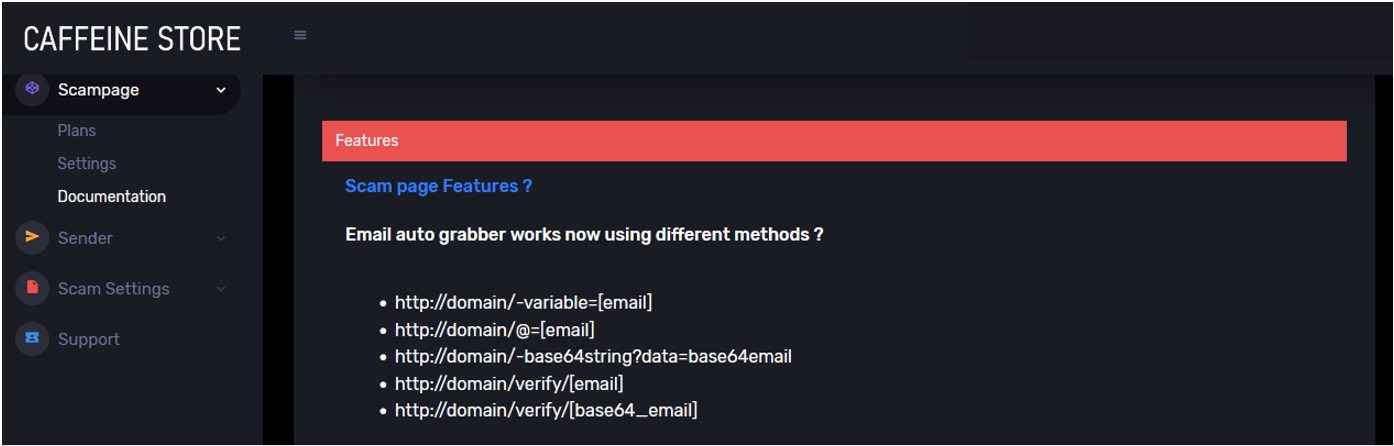Click the red Scam Settings file icon
Screen dimensions: 1394x446
(x=32, y=288)
